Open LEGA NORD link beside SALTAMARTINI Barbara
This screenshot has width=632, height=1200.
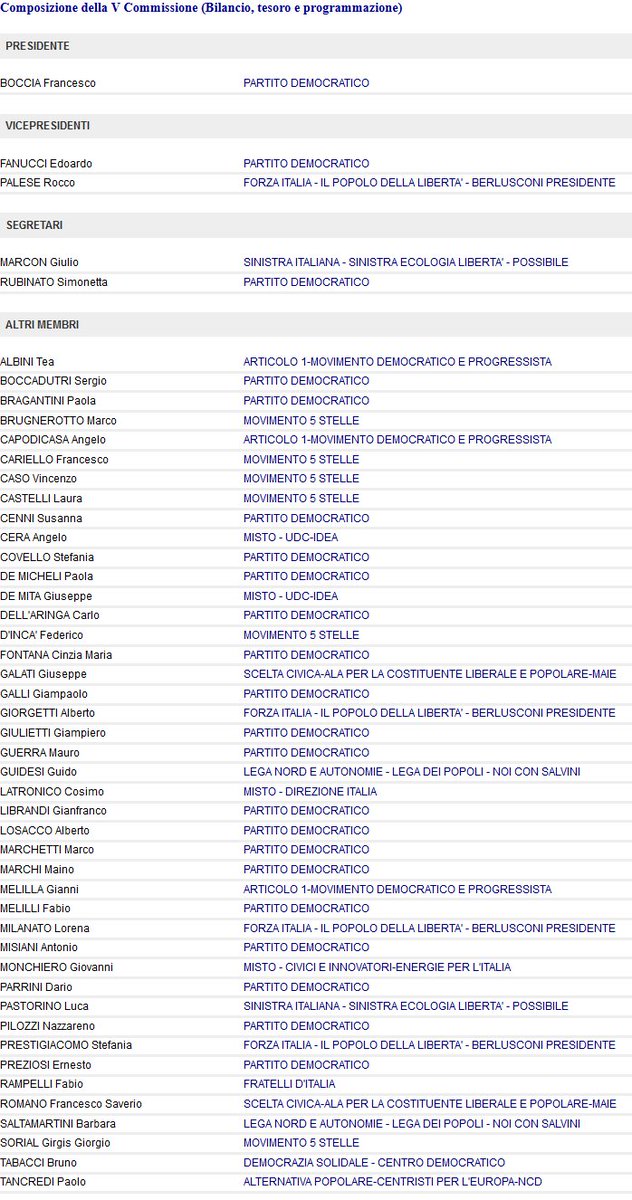click(x=412, y=1123)
